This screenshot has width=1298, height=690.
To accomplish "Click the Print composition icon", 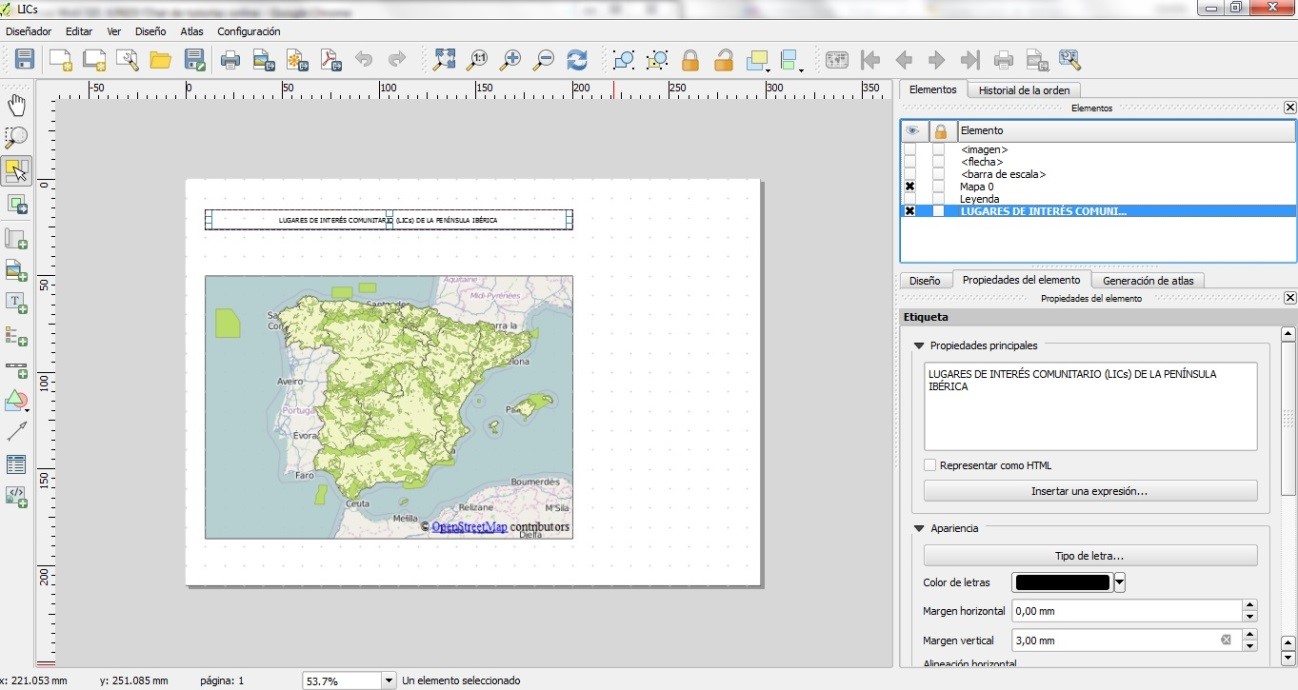I will click(230, 60).
